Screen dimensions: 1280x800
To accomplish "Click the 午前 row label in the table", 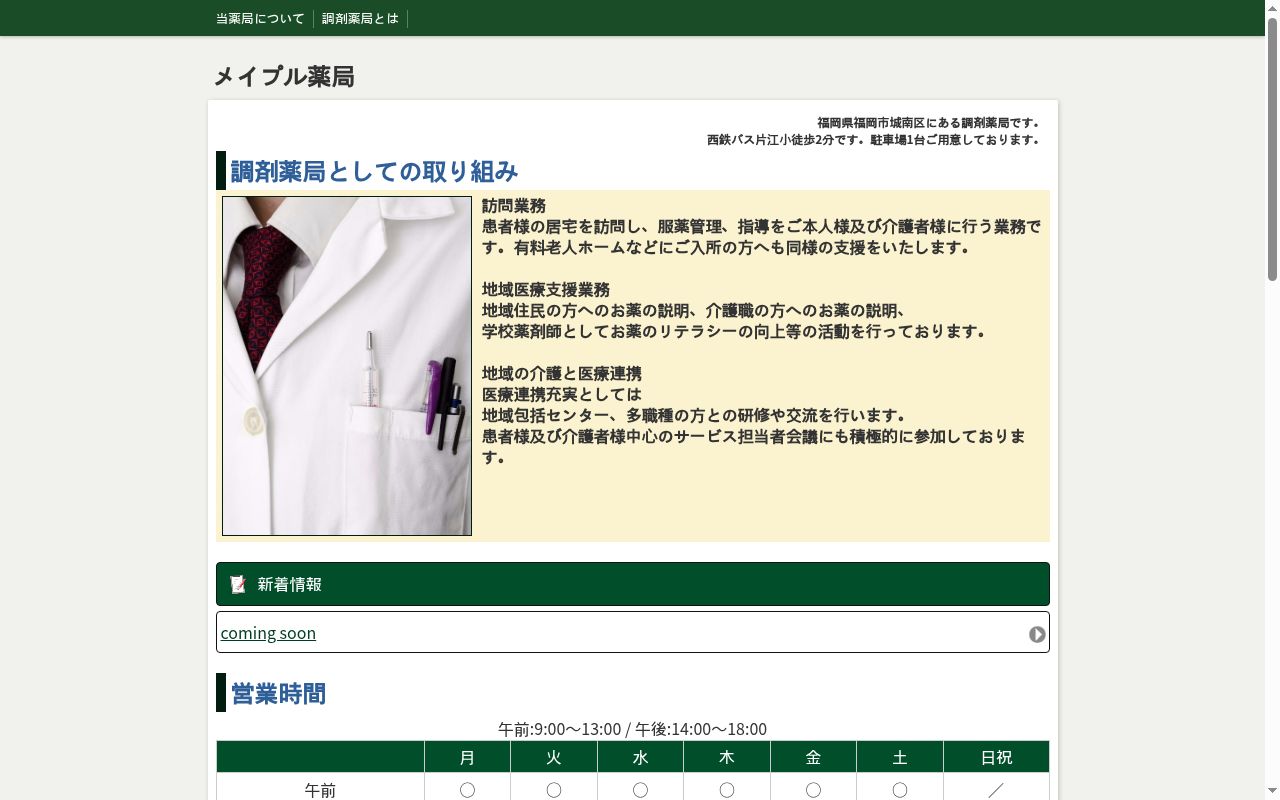I will pyautogui.click(x=320, y=790).
